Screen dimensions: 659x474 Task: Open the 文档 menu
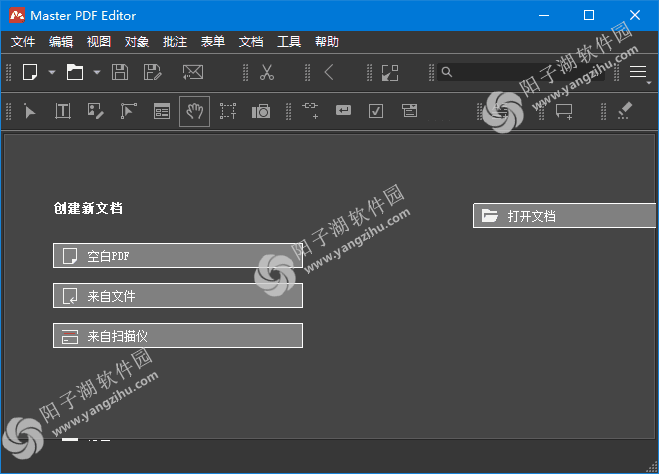click(x=251, y=42)
